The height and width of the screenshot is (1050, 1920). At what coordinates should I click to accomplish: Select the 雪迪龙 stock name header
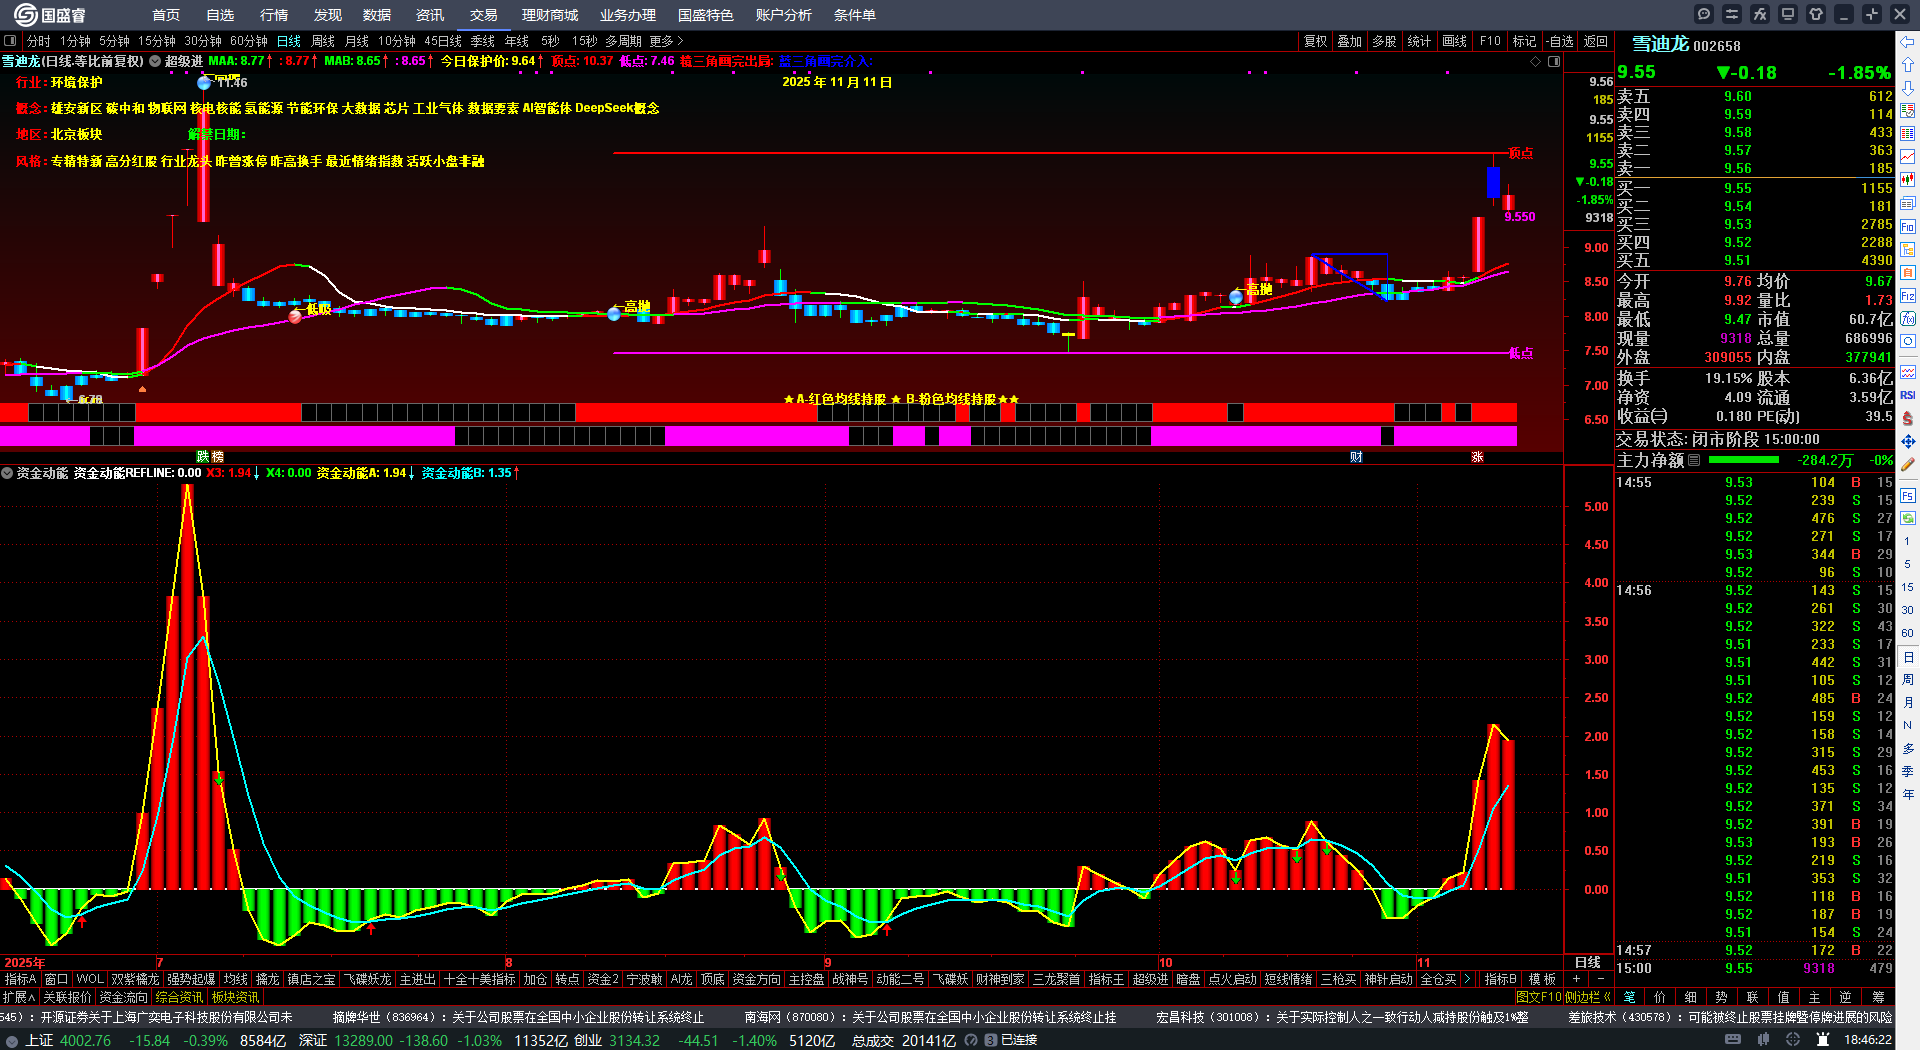coord(1660,44)
